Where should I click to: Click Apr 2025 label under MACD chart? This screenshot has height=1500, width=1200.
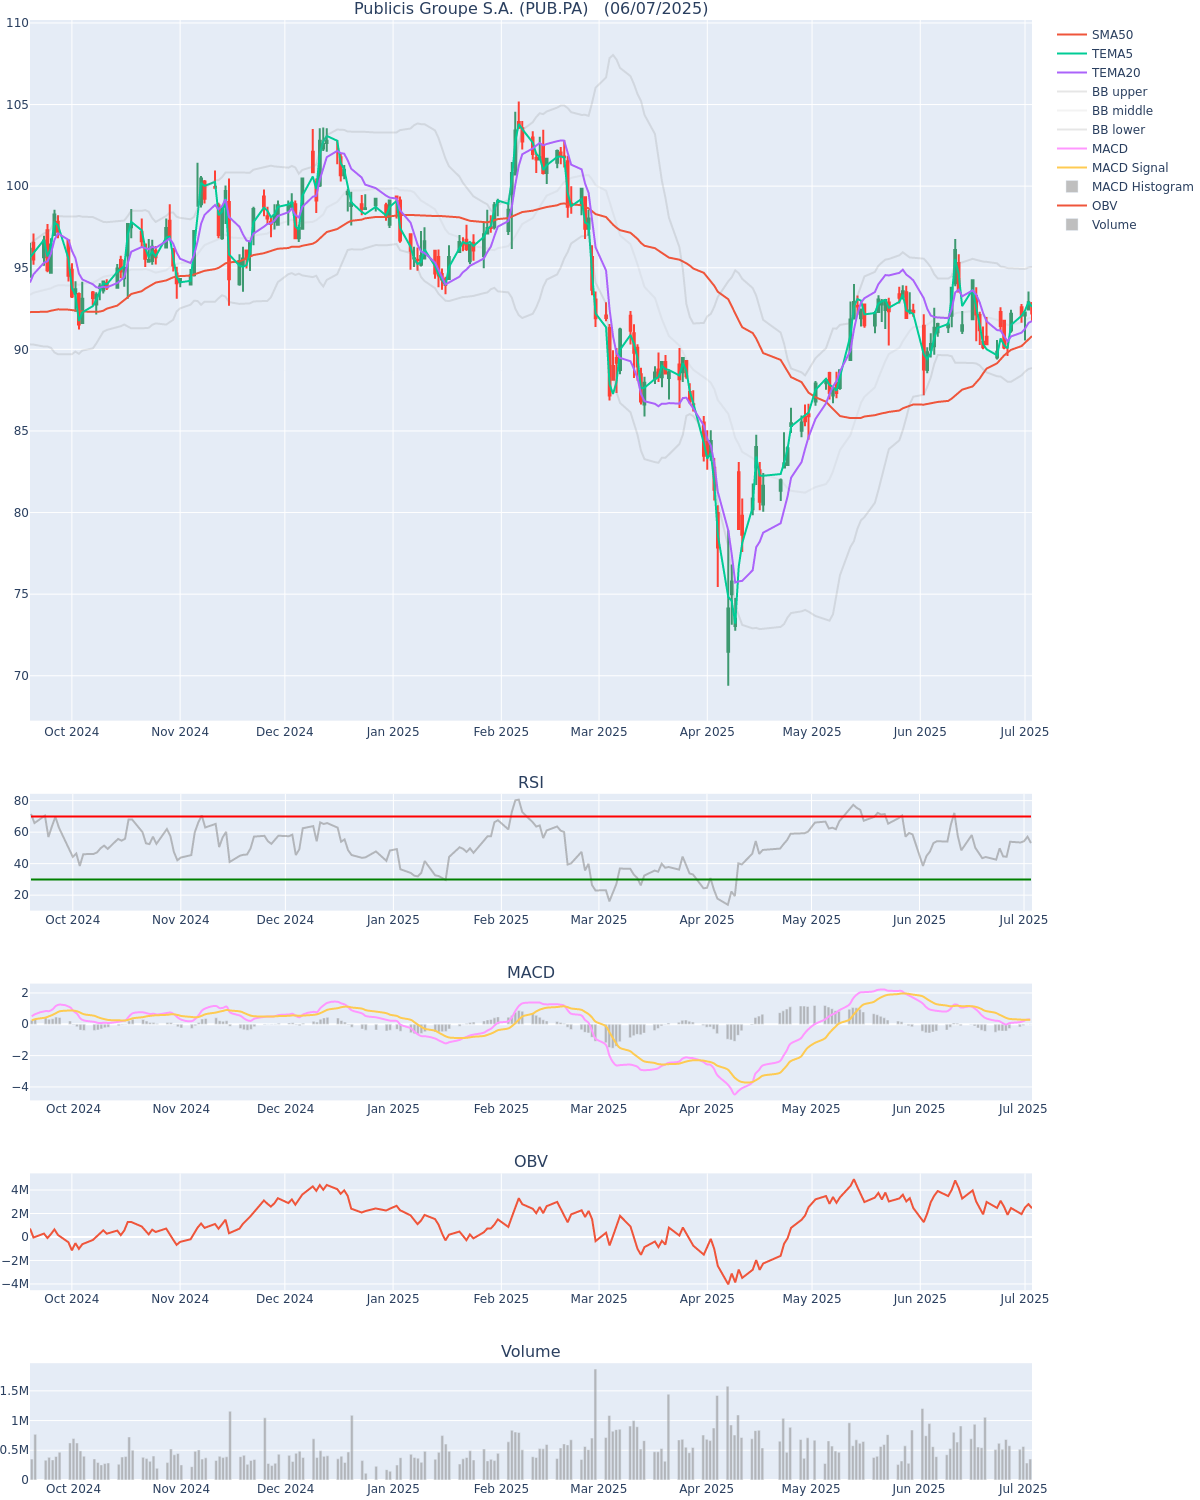click(707, 1109)
